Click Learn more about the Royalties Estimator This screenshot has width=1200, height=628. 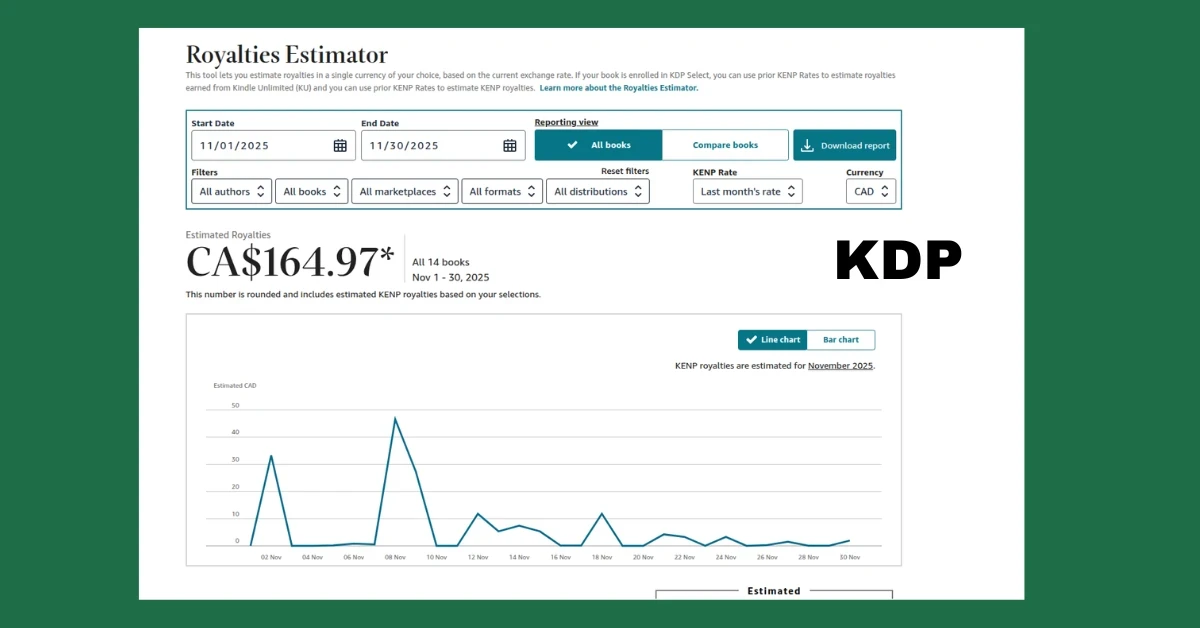click(x=618, y=88)
